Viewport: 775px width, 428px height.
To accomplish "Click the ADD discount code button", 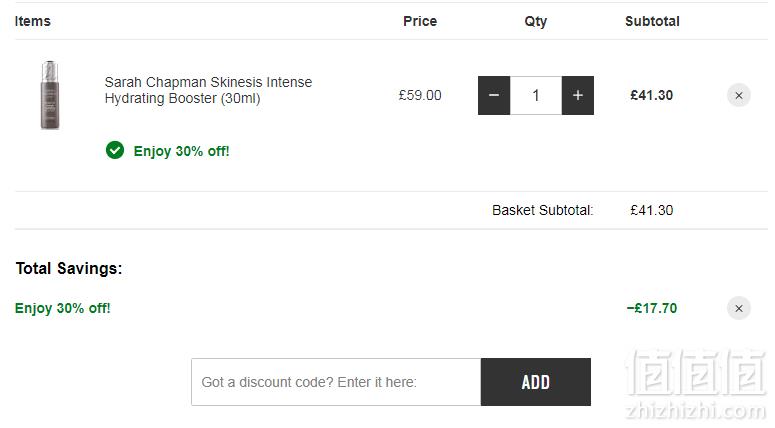I will [536, 382].
